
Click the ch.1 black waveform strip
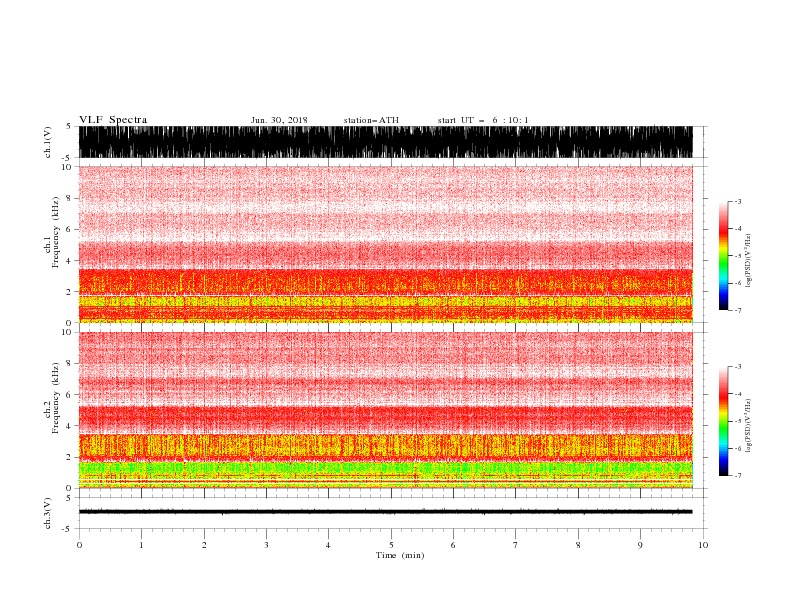(385, 142)
